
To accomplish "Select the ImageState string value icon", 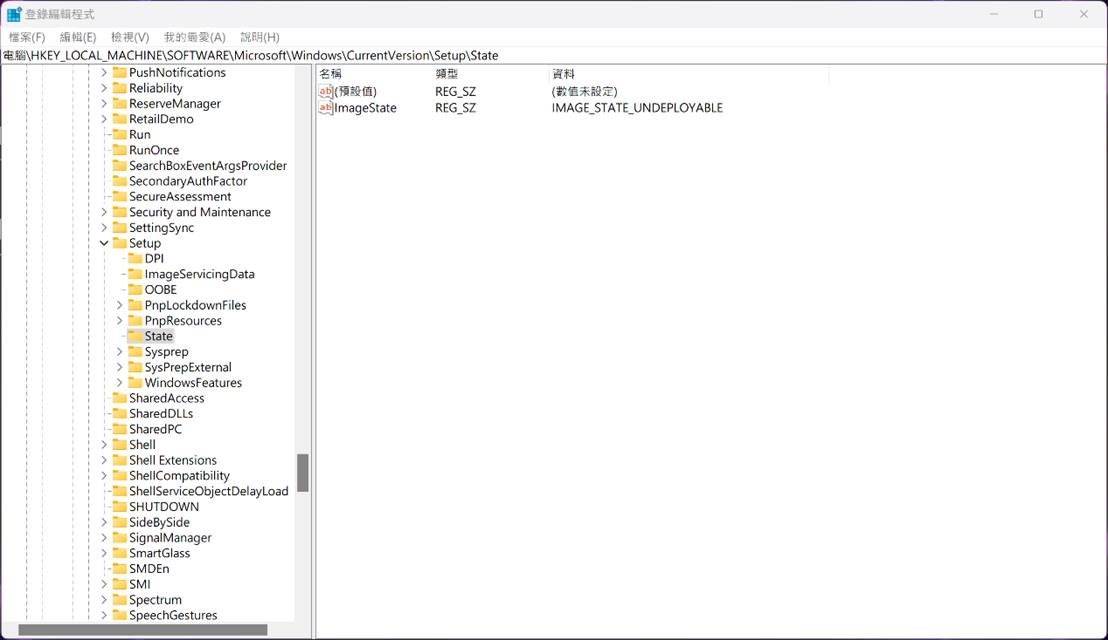I will (325, 108).
